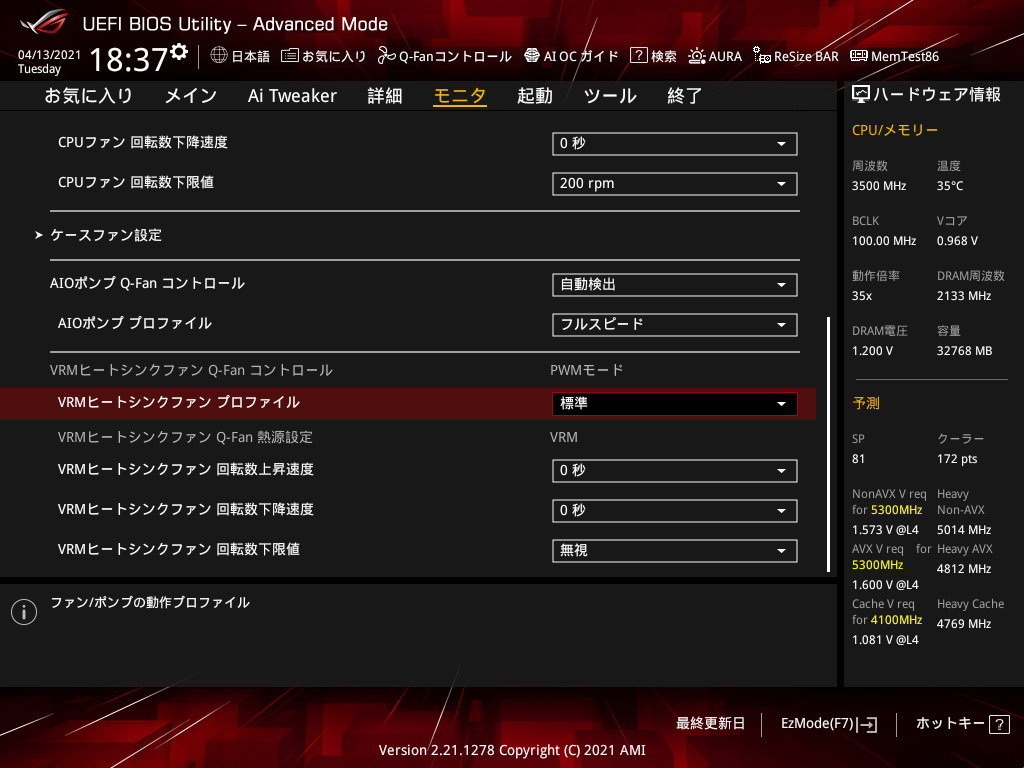
Task: Click VRMヒートシンクファン Q-Fan コントロール label
Action: pyautogui.click(x=191, y=370)
